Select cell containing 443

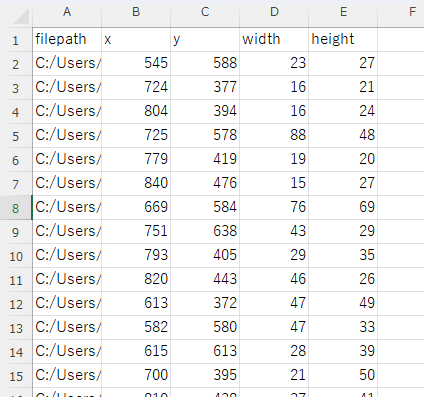coord(205,280)
